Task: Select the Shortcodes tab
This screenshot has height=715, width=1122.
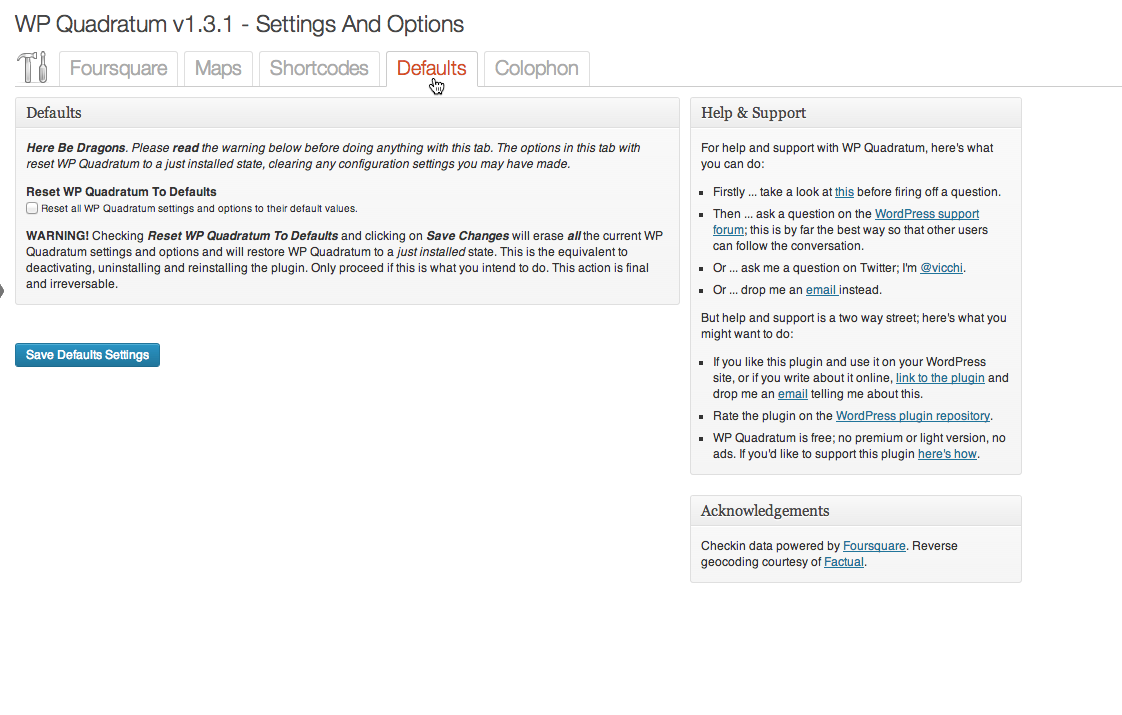Action: [319, 69]
